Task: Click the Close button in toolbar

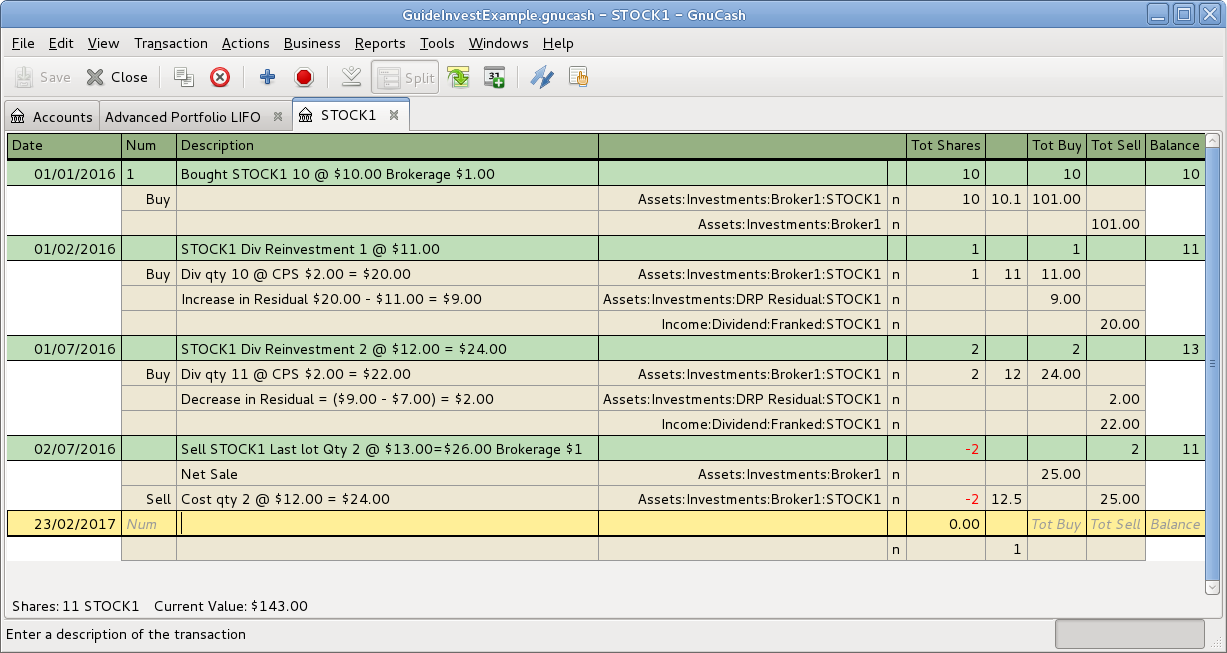Action: click(x=117, y=77)
